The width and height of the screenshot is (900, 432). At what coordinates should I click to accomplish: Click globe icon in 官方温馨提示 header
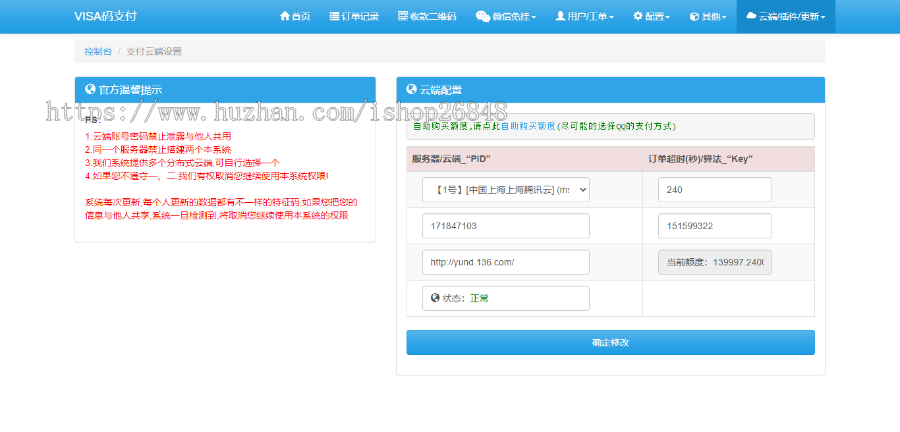point(90,89)
